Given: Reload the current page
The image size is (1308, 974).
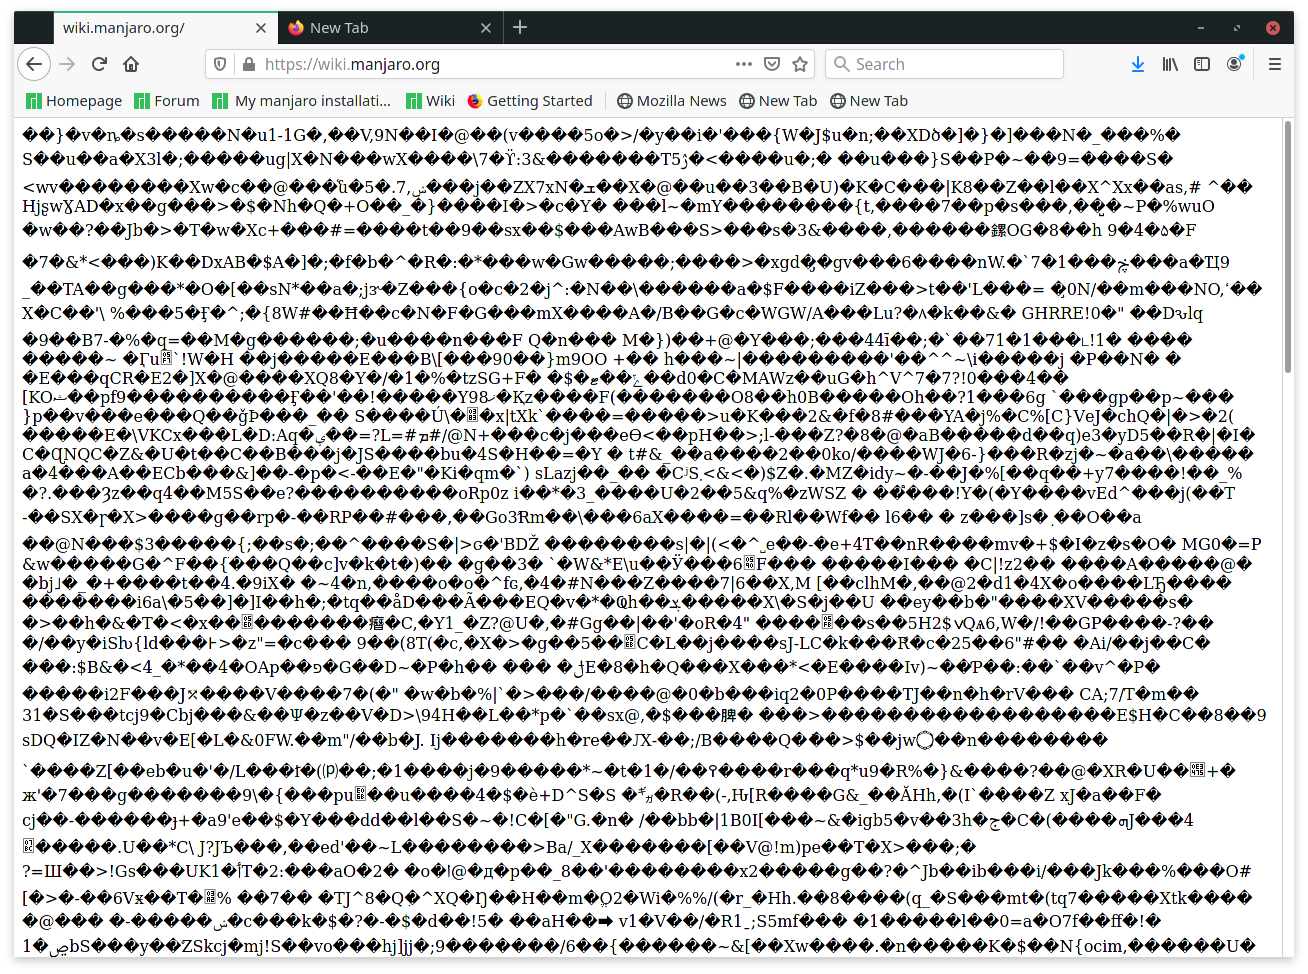Looking at the screenshot, I should click(99, 64).
